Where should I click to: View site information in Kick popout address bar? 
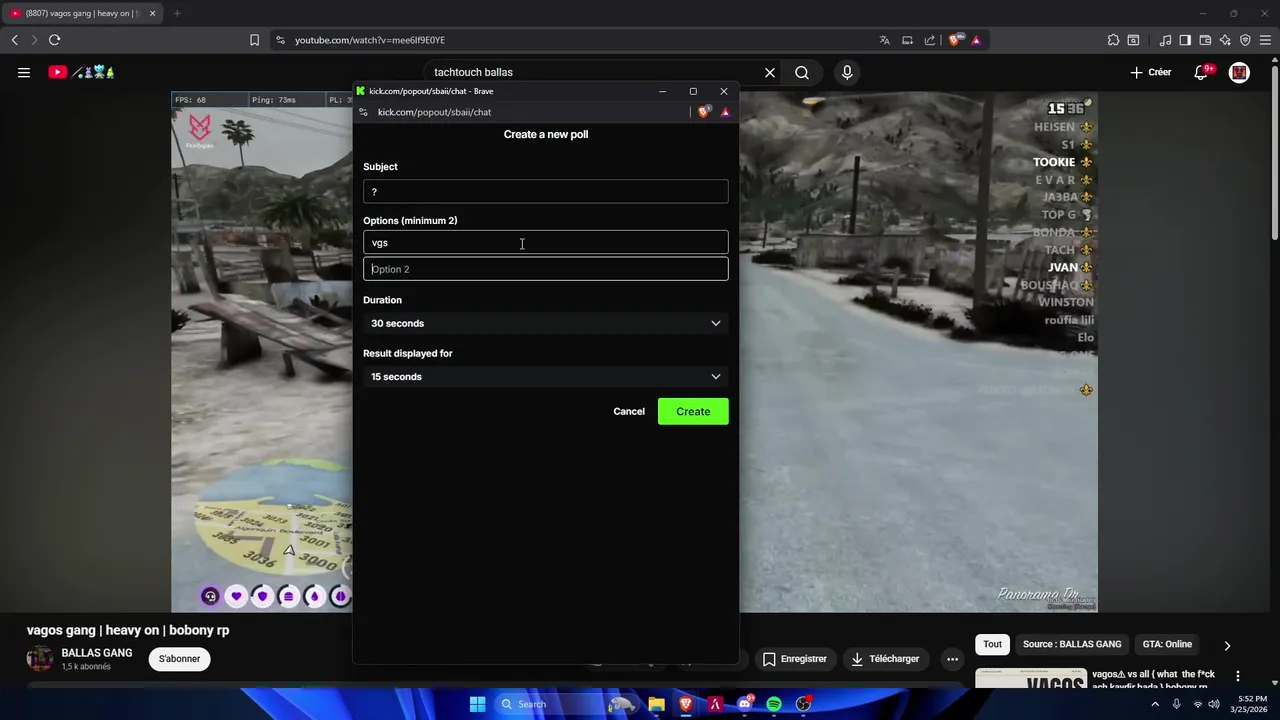363,112
